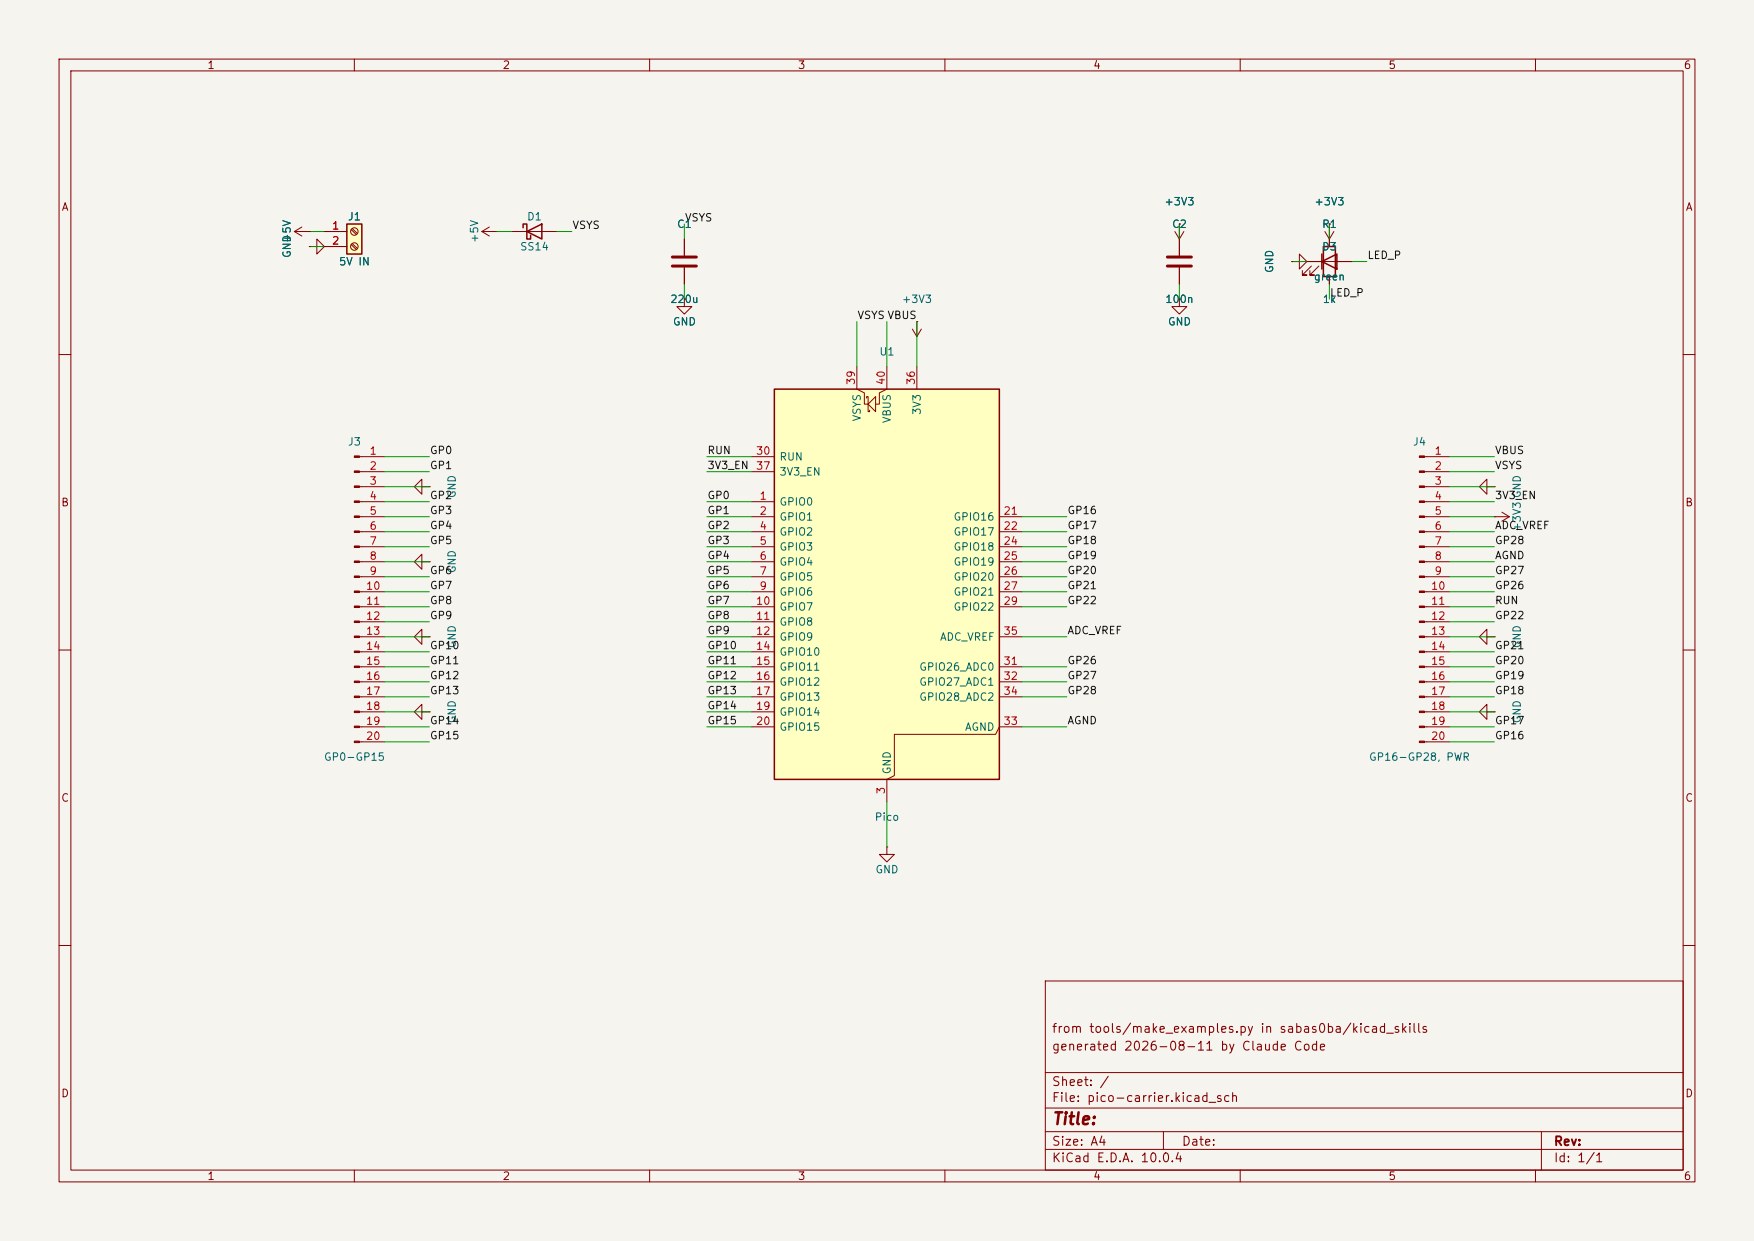Click the 'Rev:' field in title block
The width and height of the screenshot is (1754, 1241).
[1567, 1141]
